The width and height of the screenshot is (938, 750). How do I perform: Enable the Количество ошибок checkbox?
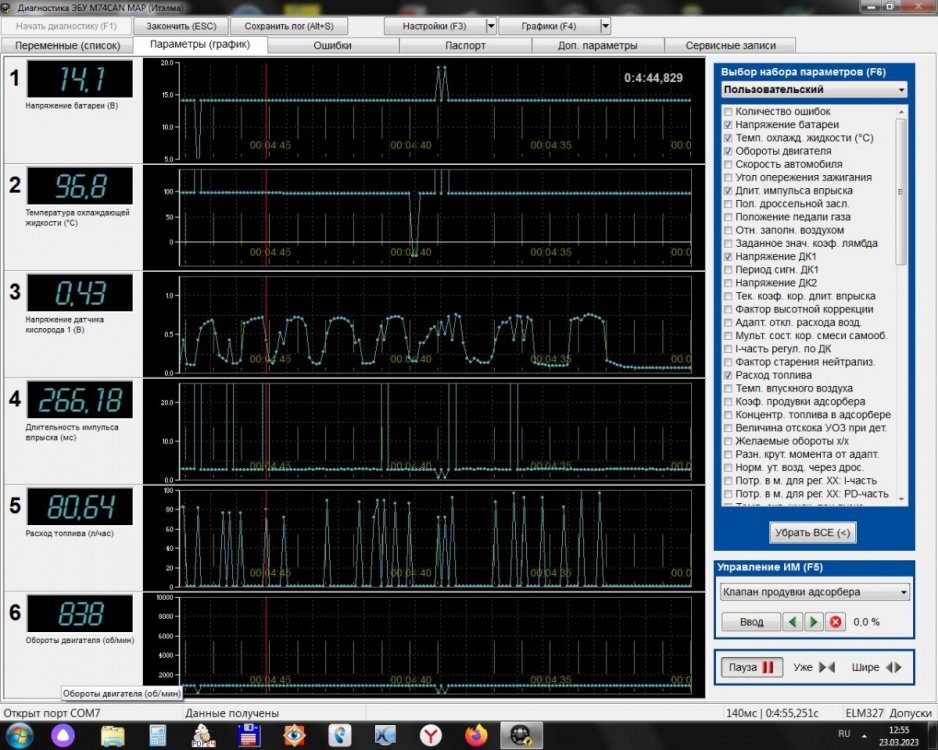pyautogui.click(x=728, y=111)
